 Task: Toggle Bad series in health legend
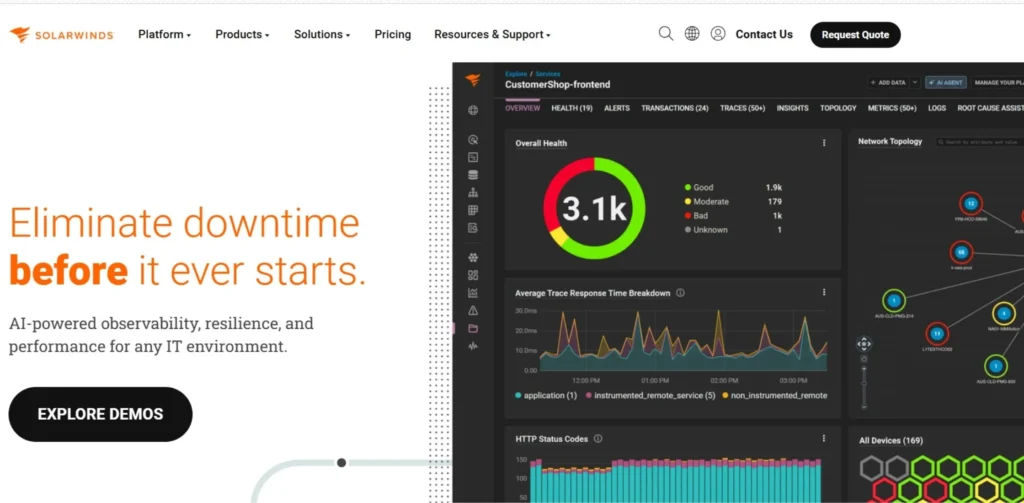pyautogui.click(x=696, y=216)
